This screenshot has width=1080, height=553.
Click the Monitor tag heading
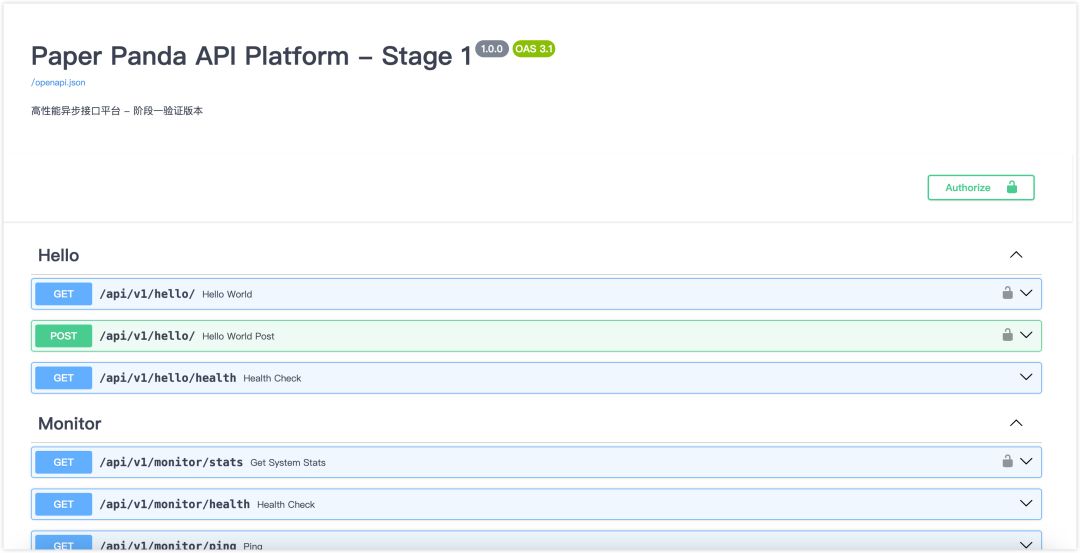(70, 423)
